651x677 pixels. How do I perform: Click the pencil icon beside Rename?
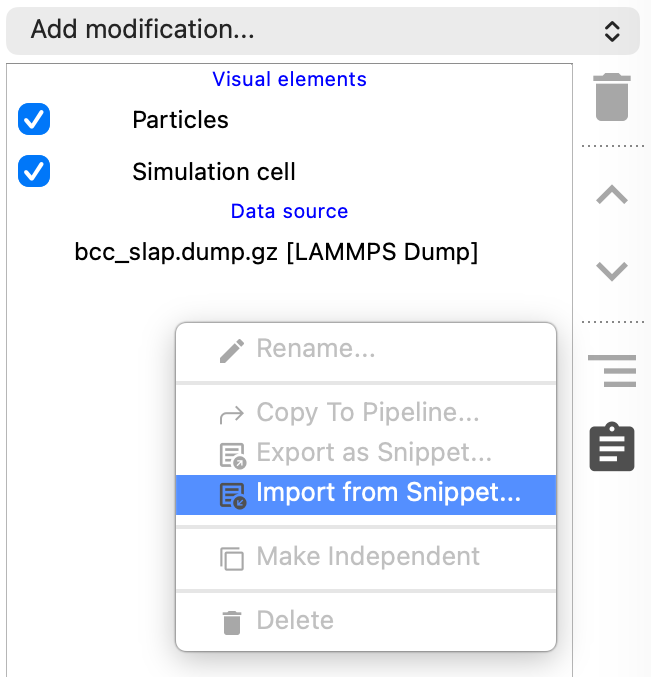[232, 350]
